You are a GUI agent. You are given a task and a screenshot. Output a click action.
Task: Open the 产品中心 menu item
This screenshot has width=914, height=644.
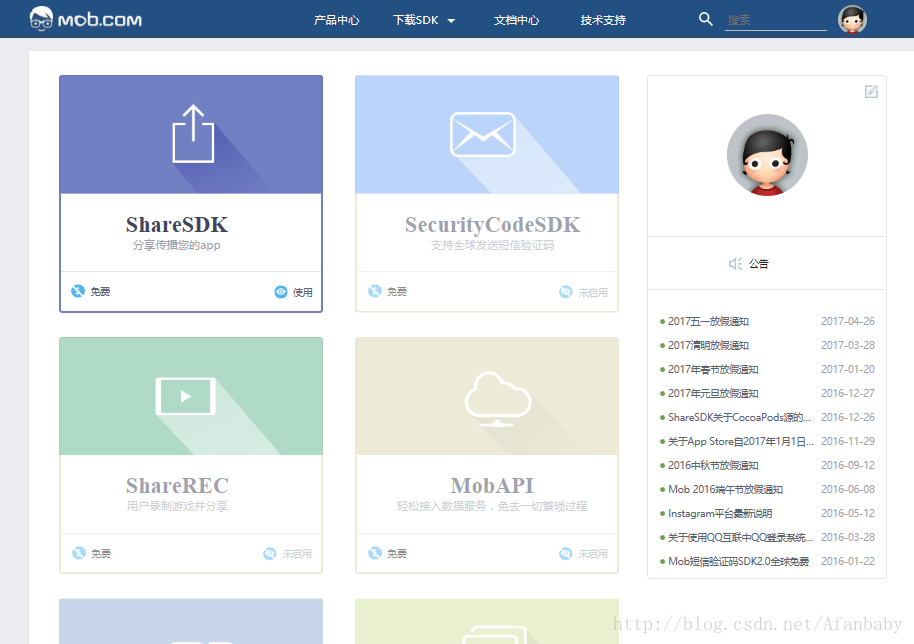click(336, 20)
